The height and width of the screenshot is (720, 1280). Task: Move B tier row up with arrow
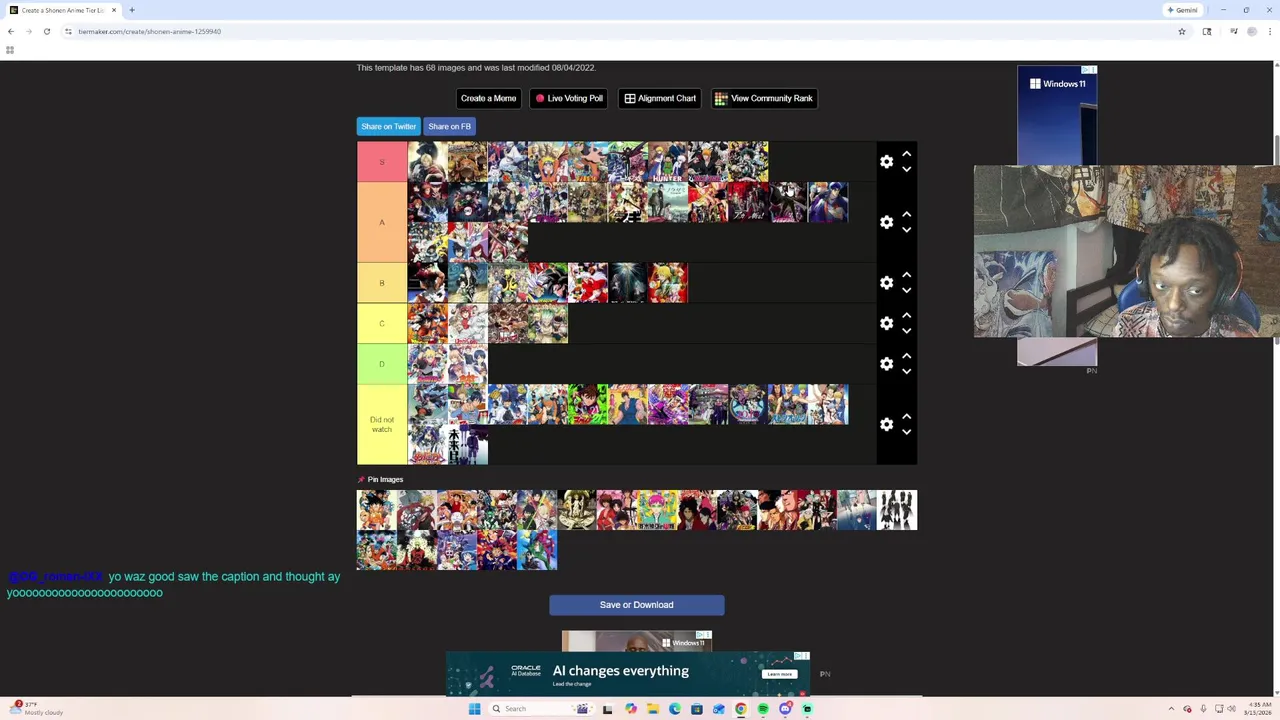(906, 275)
